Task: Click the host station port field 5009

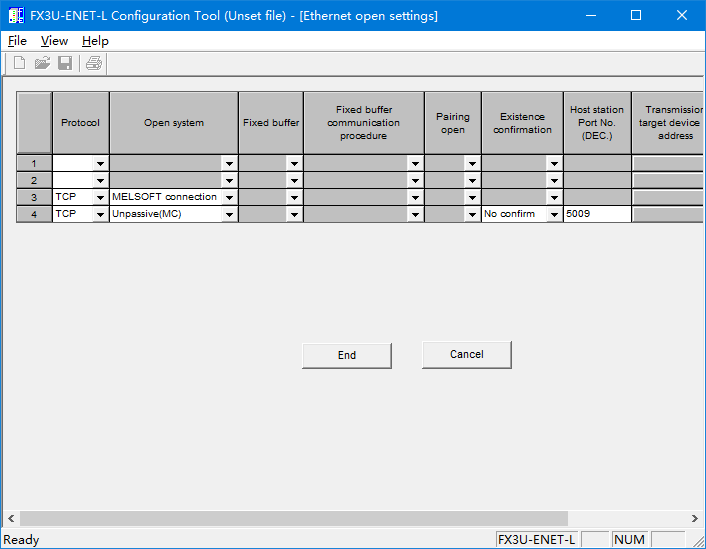Action: click(596, 214)
